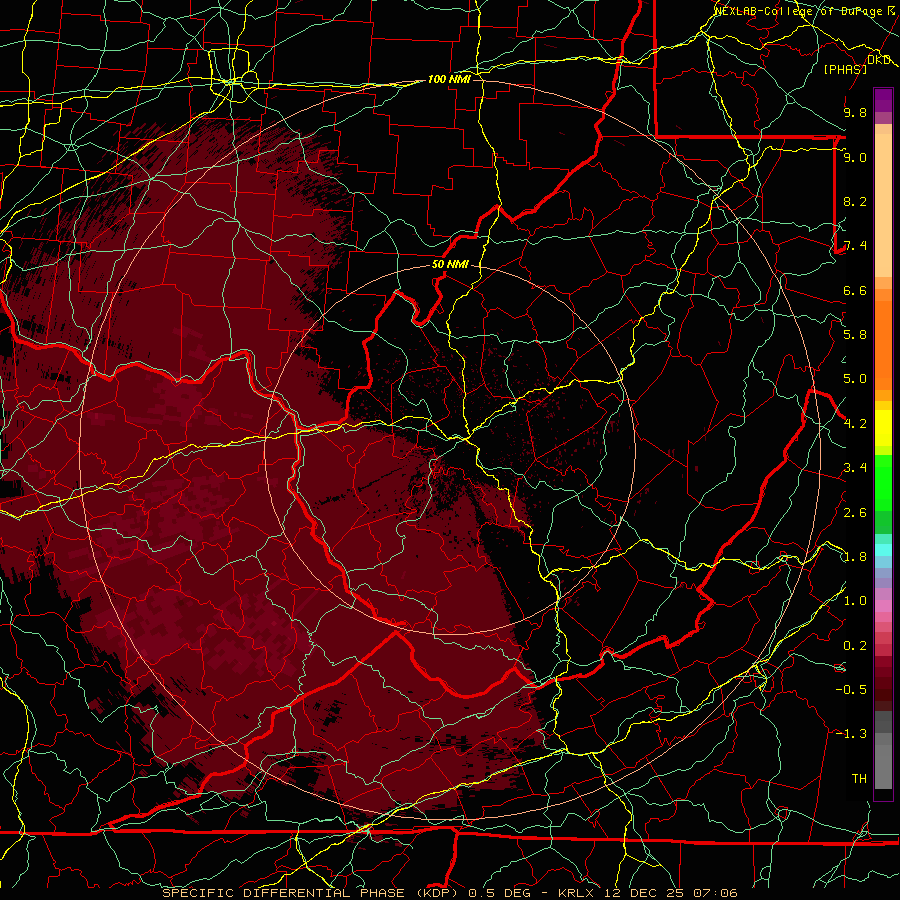900x900 pixels.
Task: Click the 4.2 scale label
Action: click(x=855, y=424)
